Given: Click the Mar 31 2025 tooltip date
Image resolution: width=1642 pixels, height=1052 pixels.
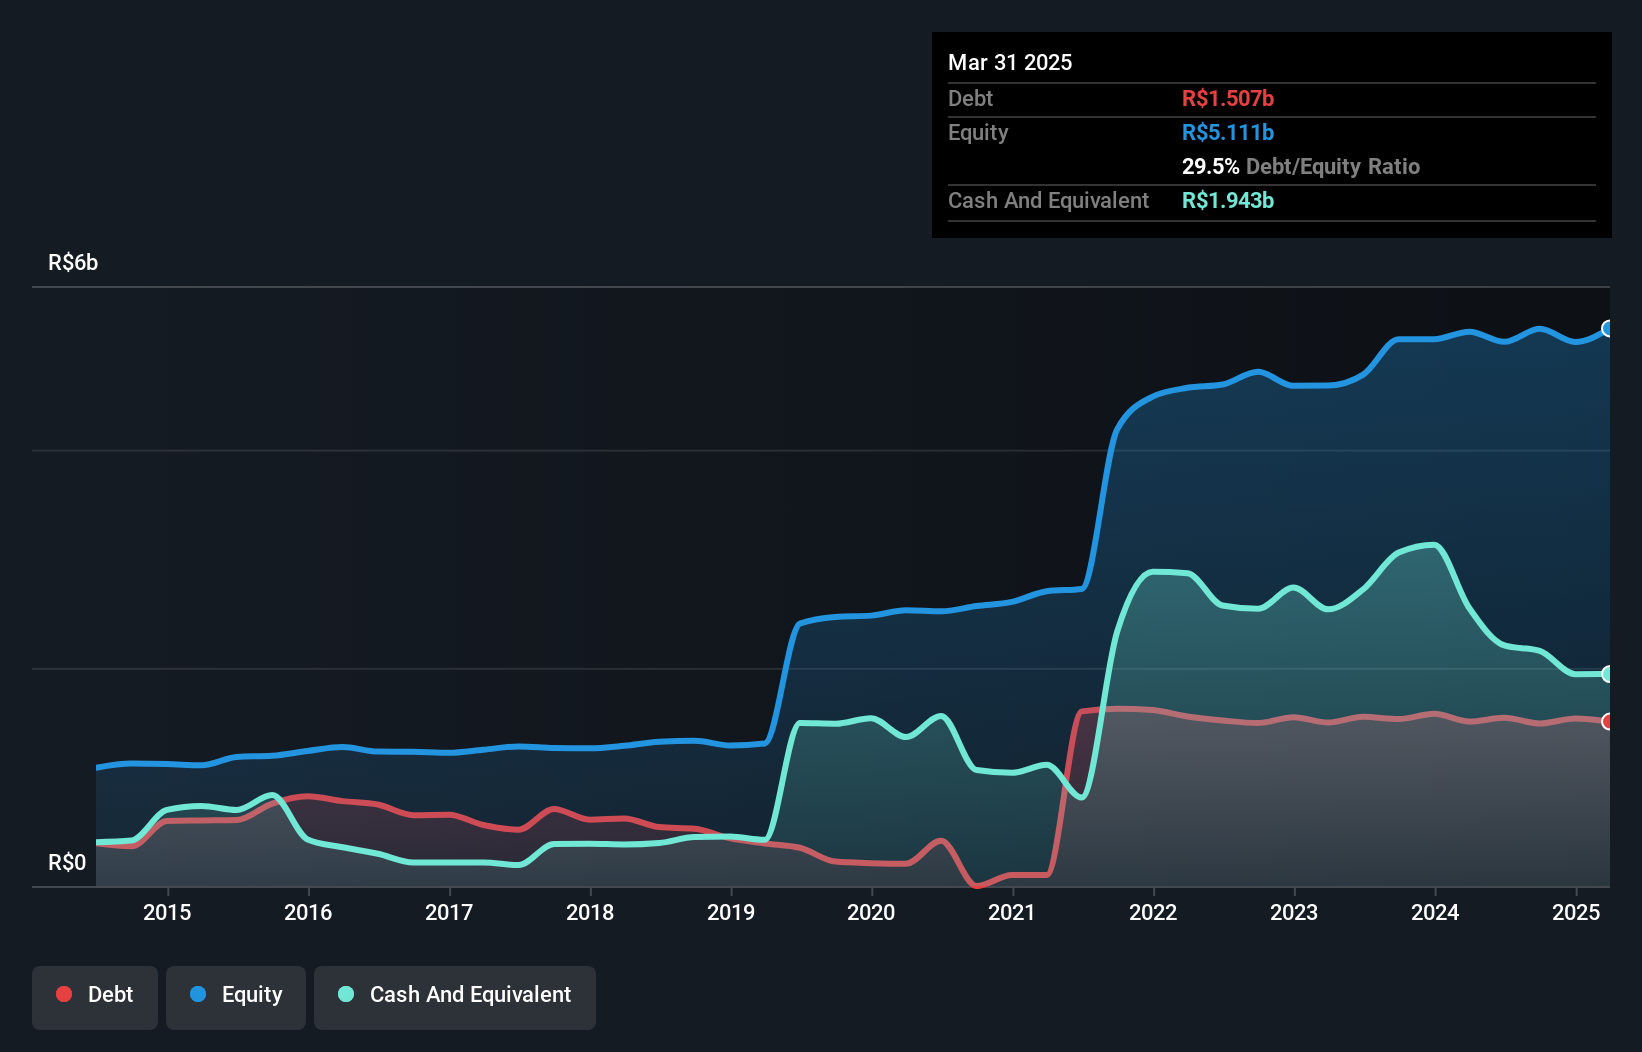Looking at the screenshot, I should coord(1010,62).
